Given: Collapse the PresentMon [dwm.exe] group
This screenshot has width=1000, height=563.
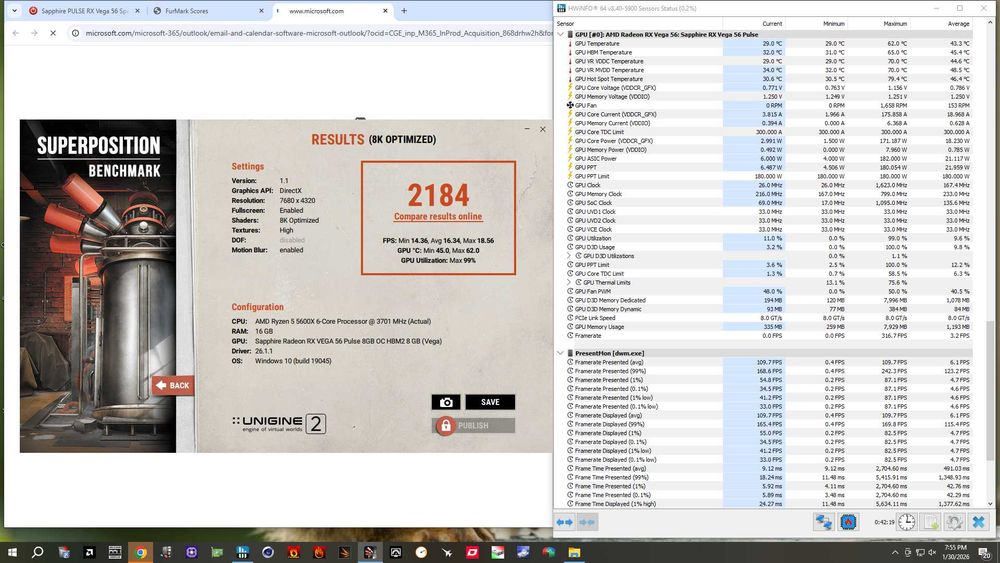Looking at the screenshot, I should point(561,353).
